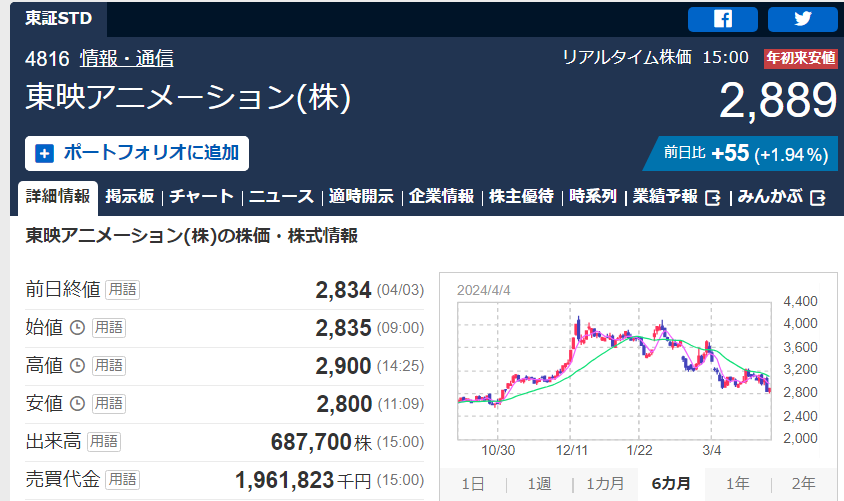Click the current price 2,889

778,100
